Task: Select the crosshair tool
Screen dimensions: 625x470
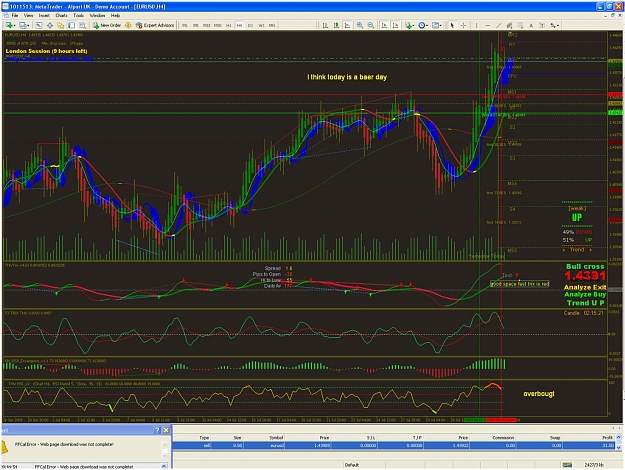Action: 464,25
